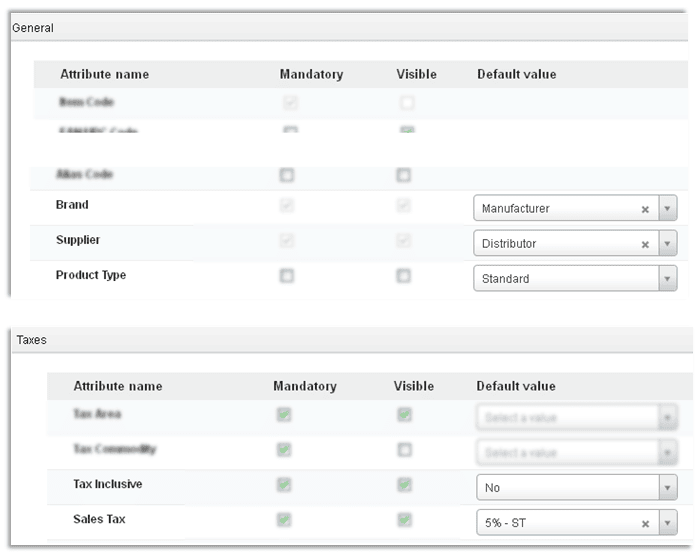Click the Tax Area default value field
This screenshot has height=558, width=700.
(566, 418)
